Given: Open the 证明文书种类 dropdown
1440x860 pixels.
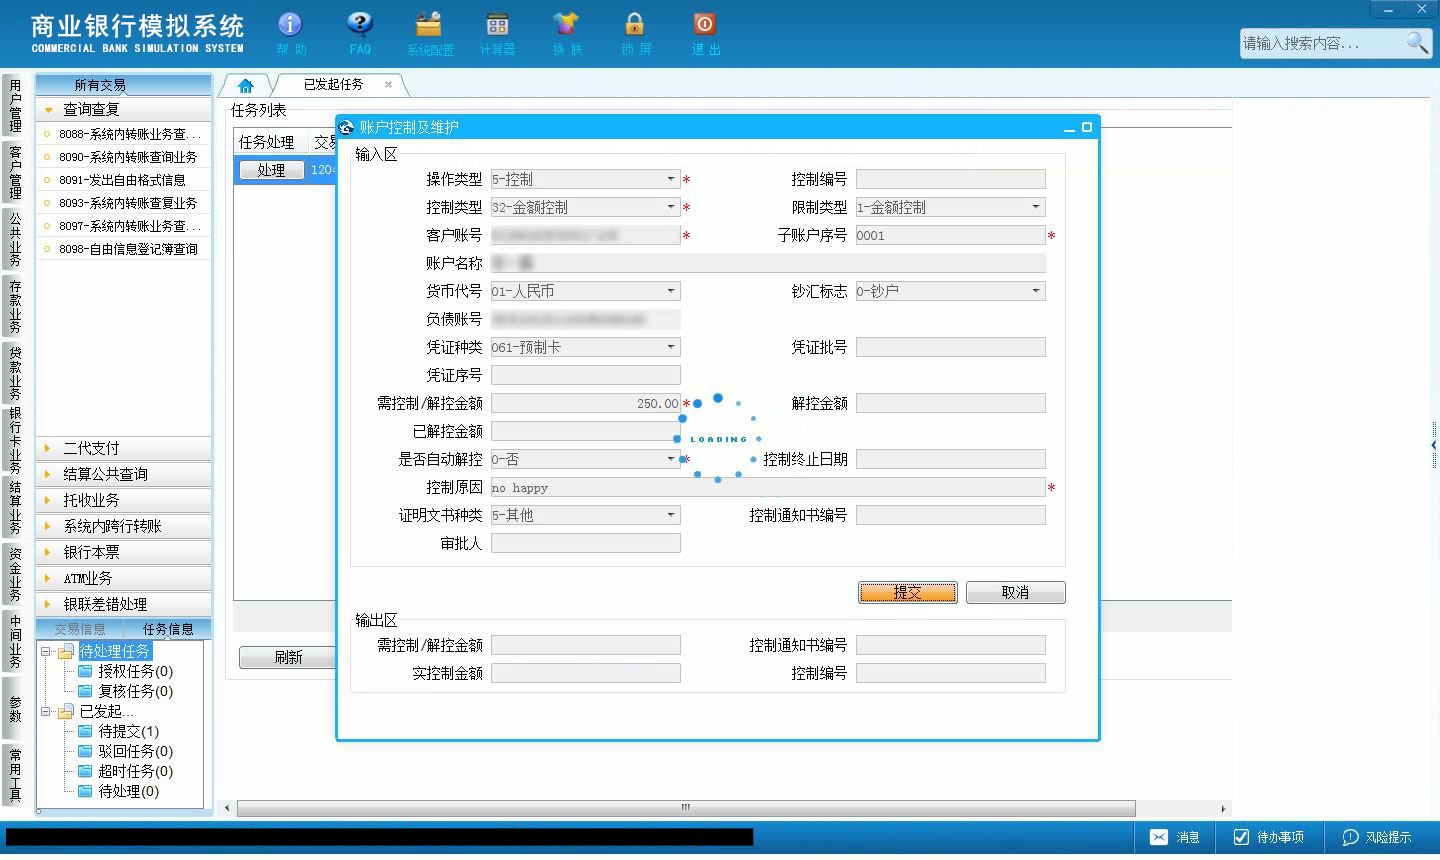Looking at the screenshot, I should [x=671, y=515].
